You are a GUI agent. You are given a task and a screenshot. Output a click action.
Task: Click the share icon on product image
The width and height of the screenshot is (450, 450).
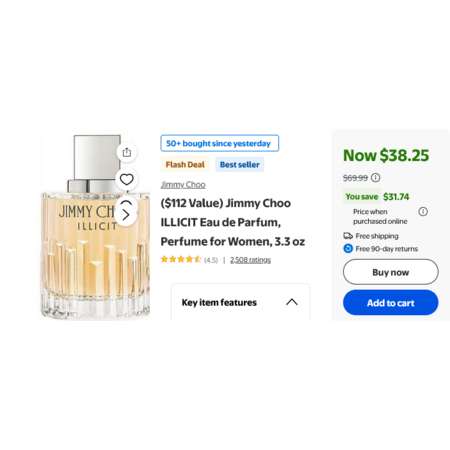(x=127, y=152)
